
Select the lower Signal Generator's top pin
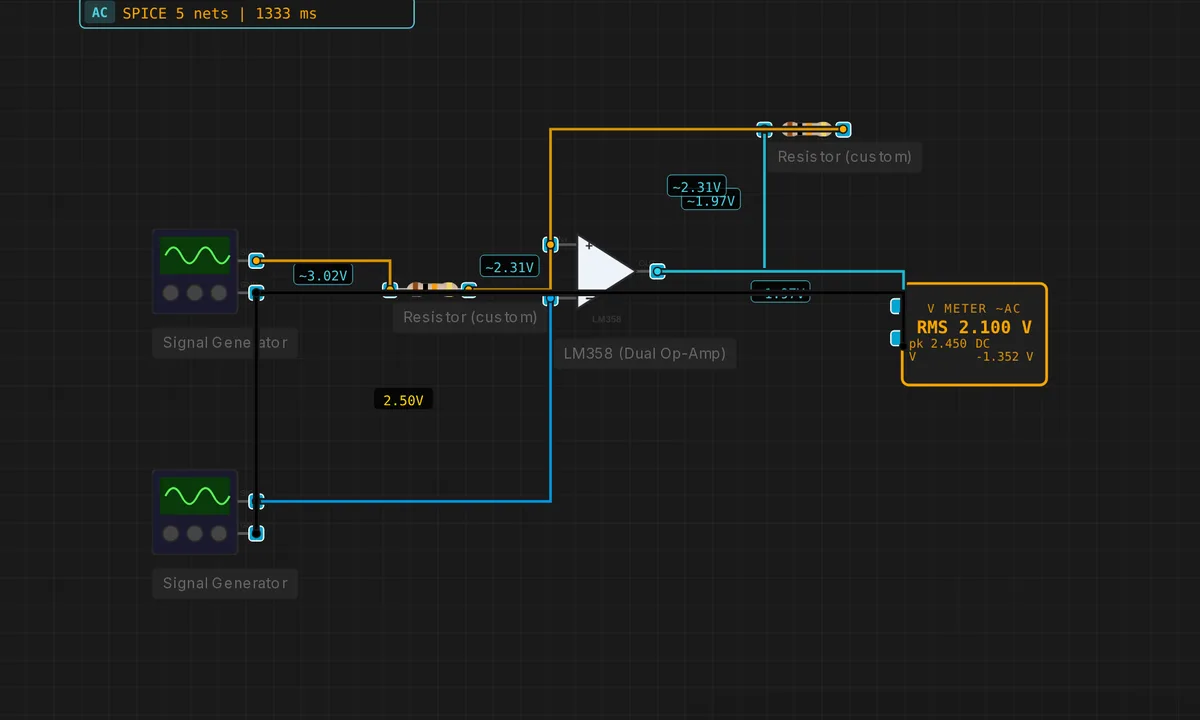(x=256, y=501)
